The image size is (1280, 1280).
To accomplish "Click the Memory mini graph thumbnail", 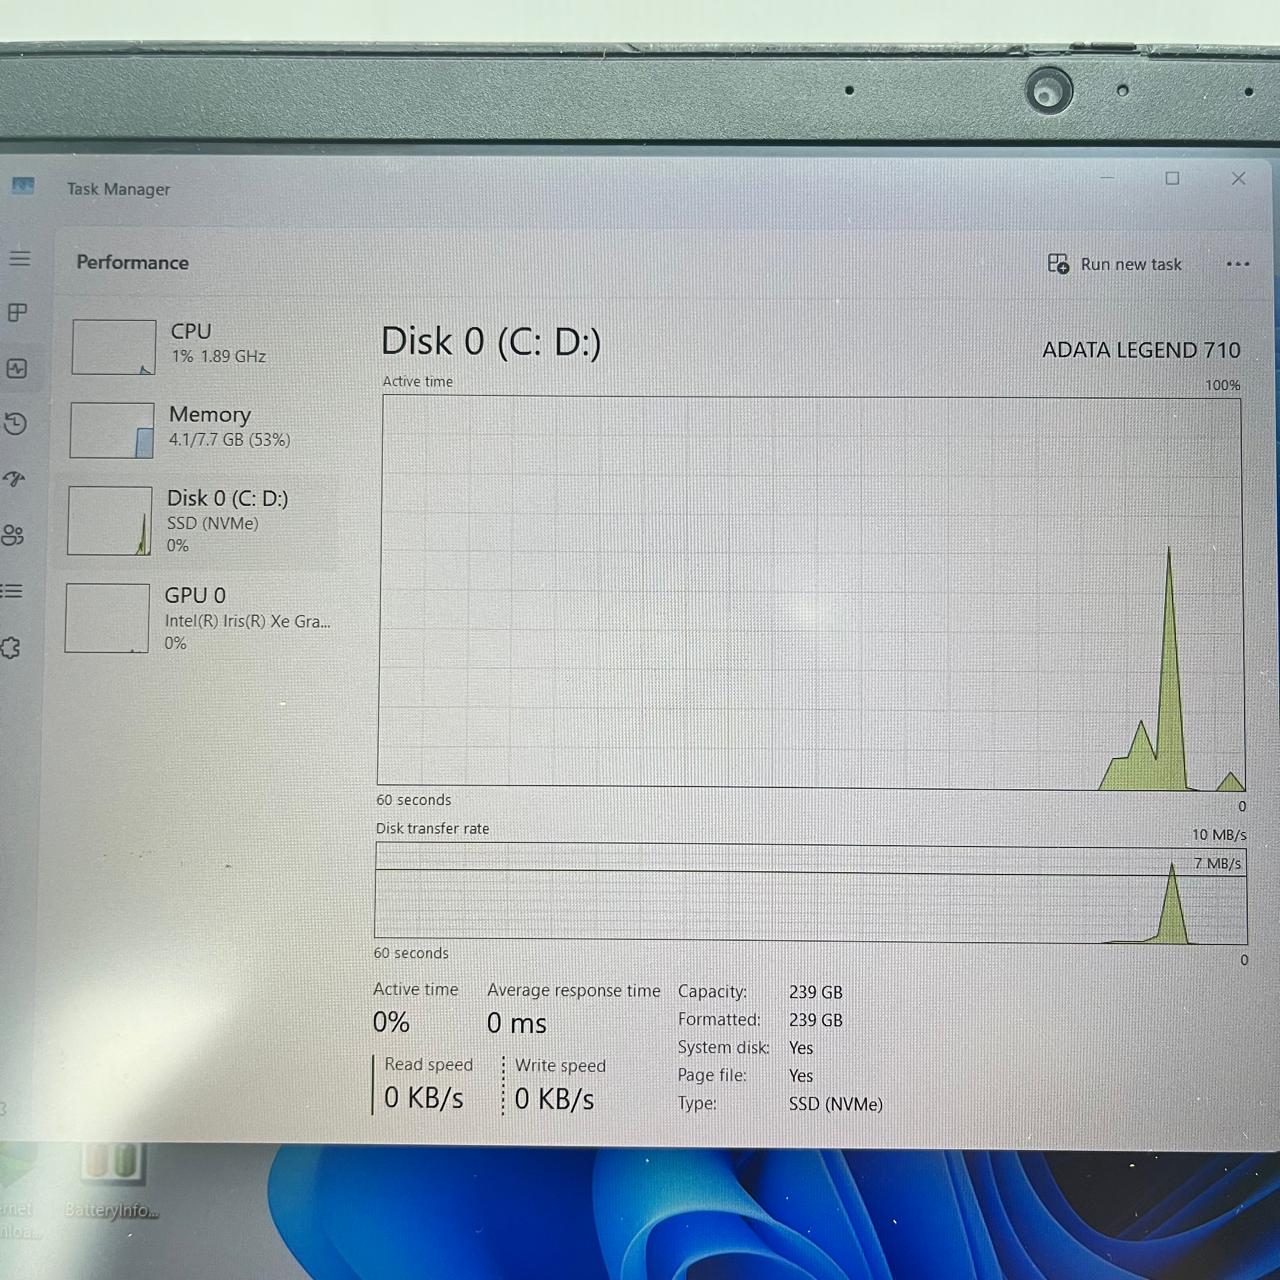I will [112, 430].
